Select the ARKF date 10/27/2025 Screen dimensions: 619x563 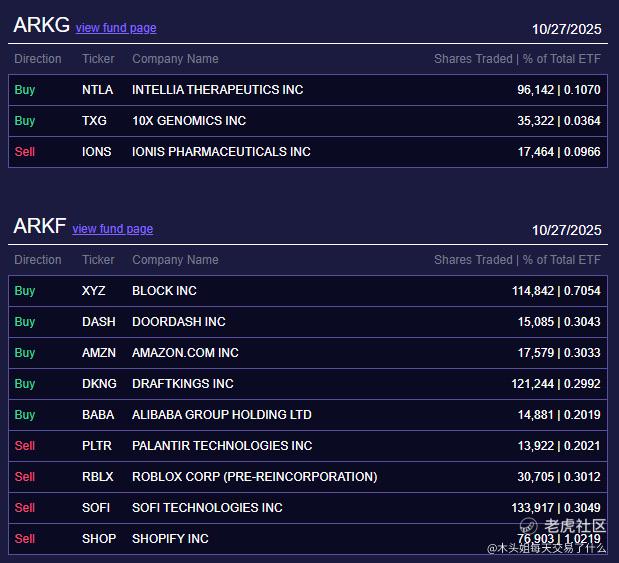tap(566, 230)
